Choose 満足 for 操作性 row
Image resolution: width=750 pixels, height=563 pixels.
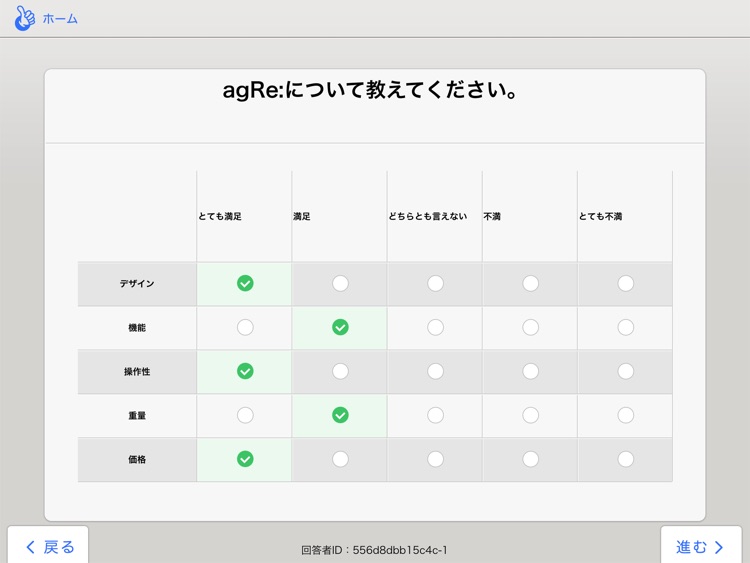(340, 372)
